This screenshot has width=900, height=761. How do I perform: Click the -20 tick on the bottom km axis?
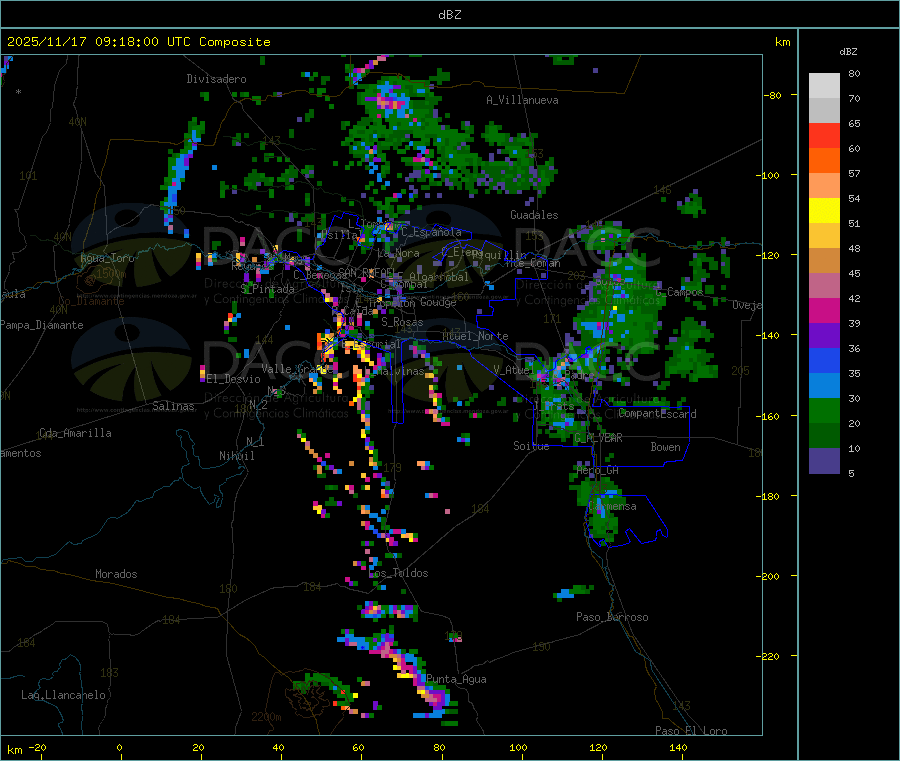(37, 747)
